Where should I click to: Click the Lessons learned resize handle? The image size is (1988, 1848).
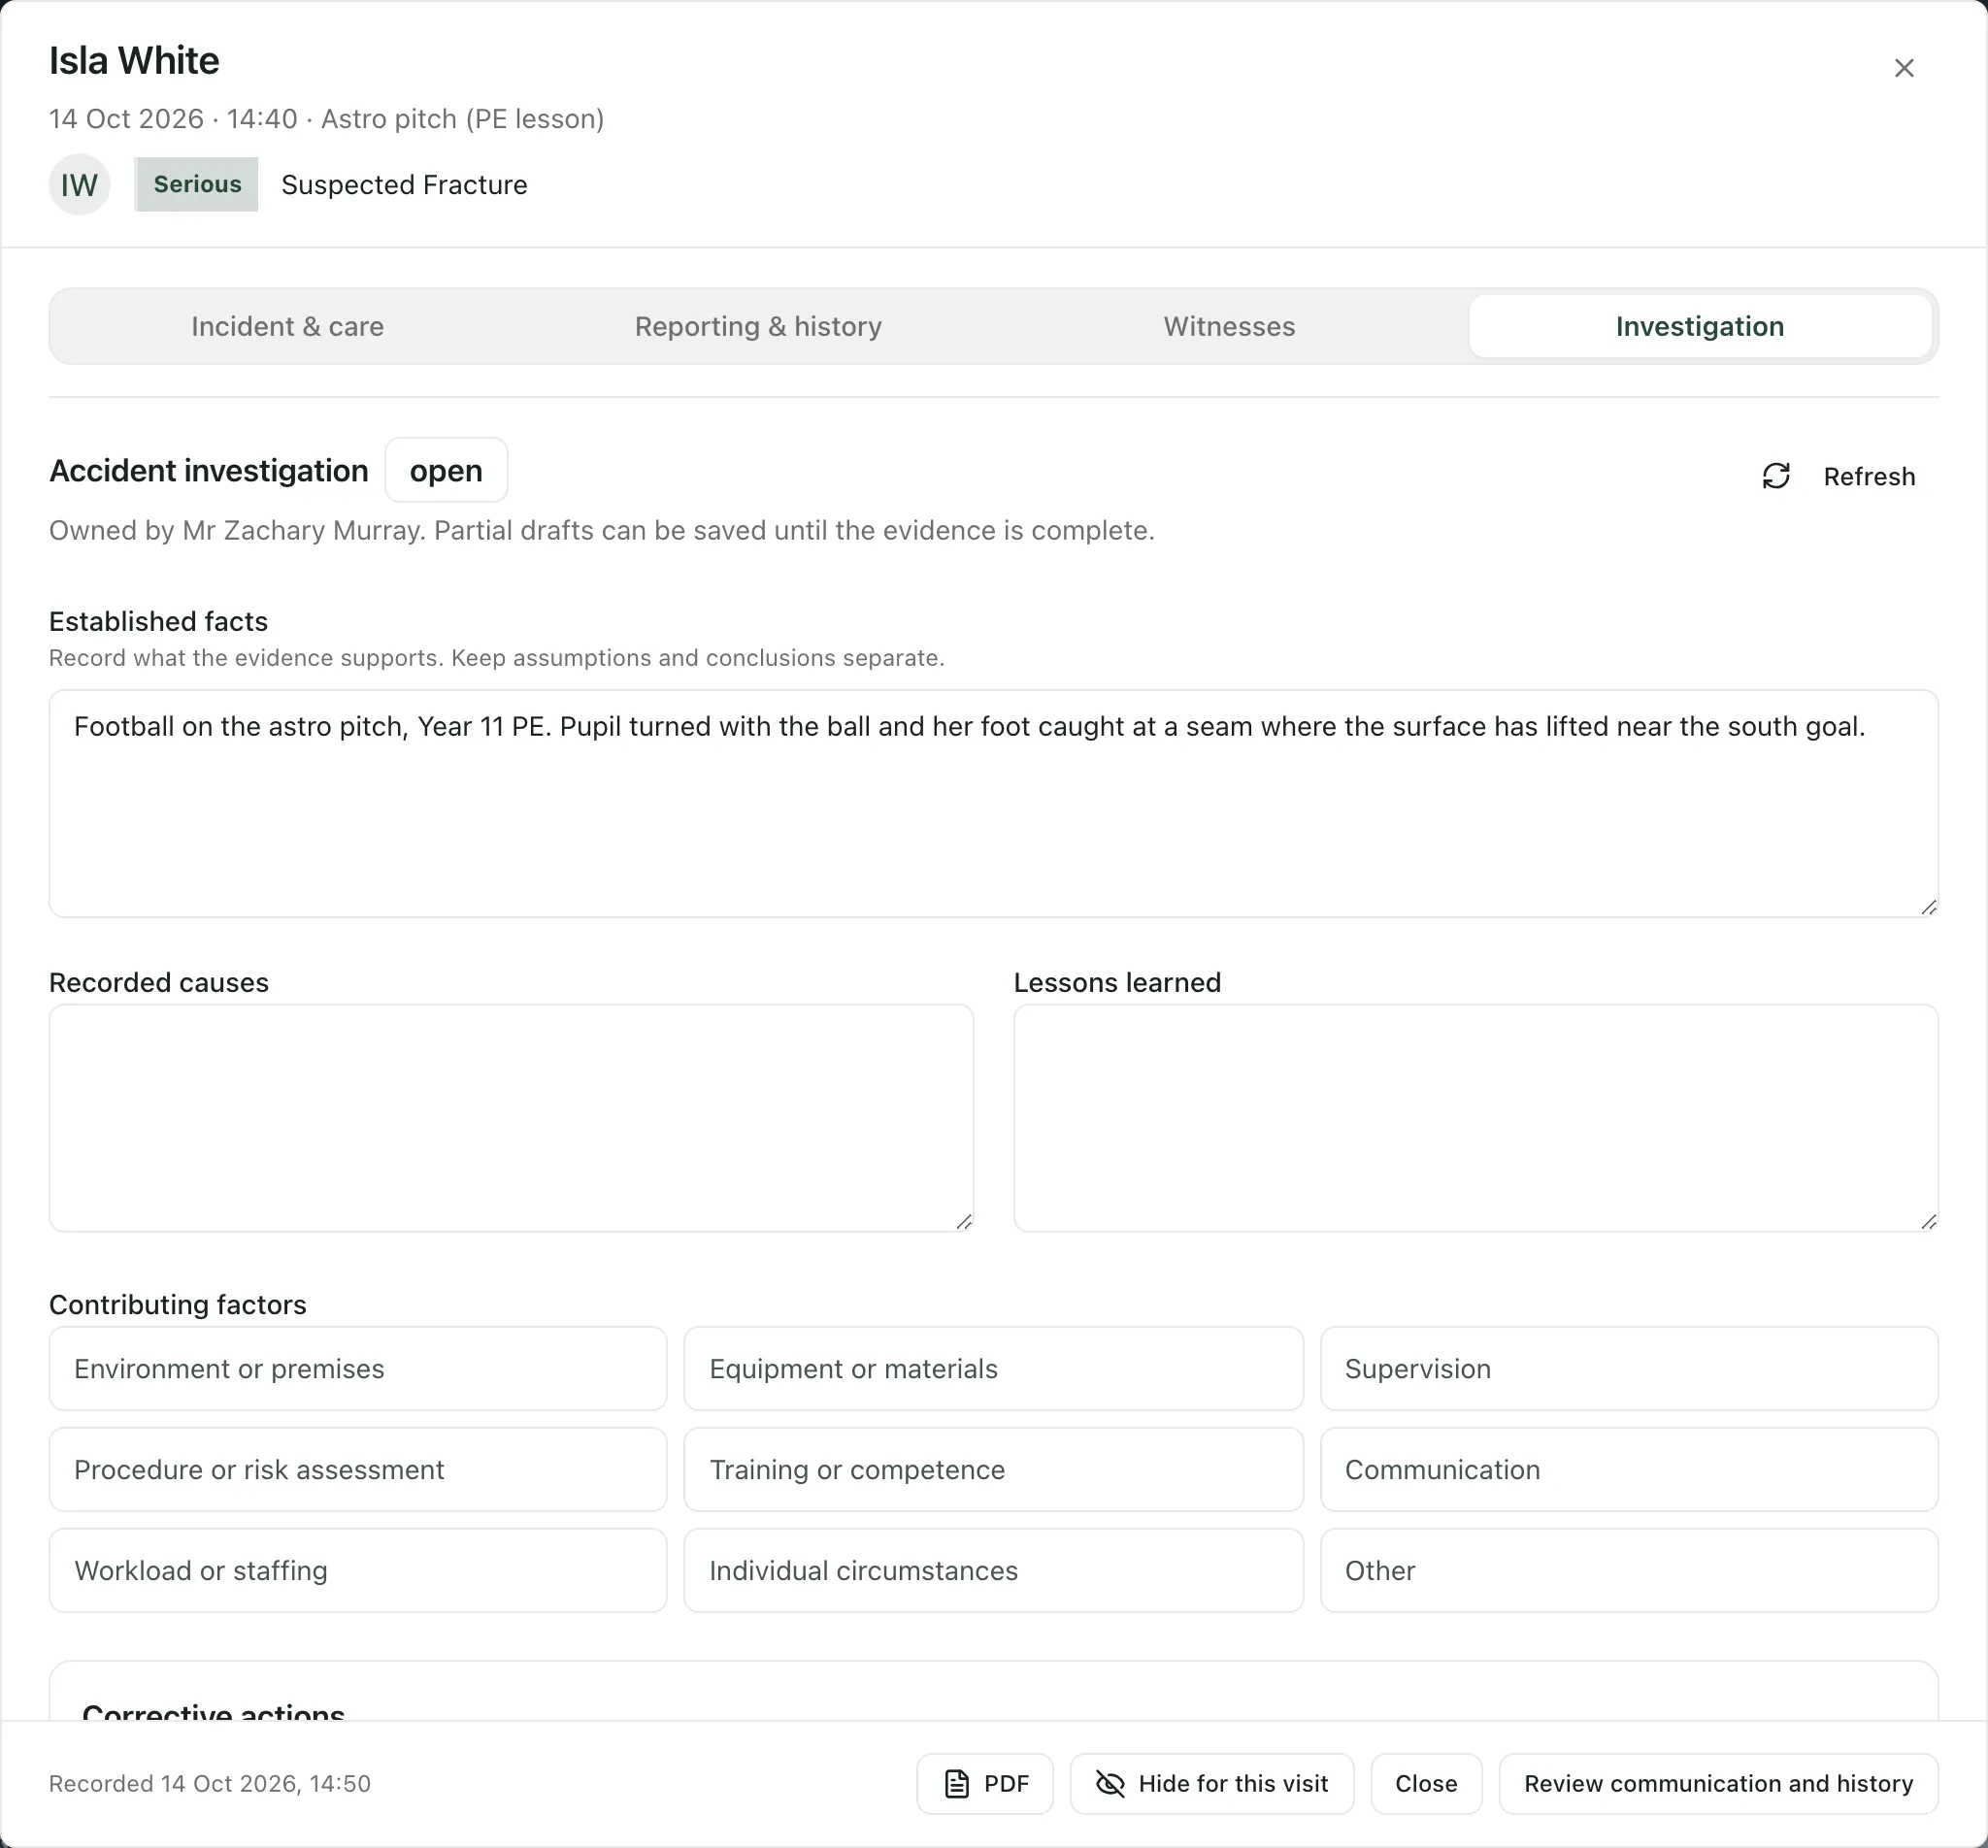click(x=1929, y=1221)
